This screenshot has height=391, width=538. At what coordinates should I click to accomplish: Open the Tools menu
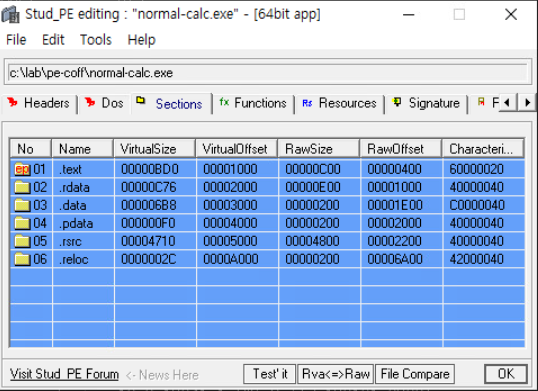point(96,40)
